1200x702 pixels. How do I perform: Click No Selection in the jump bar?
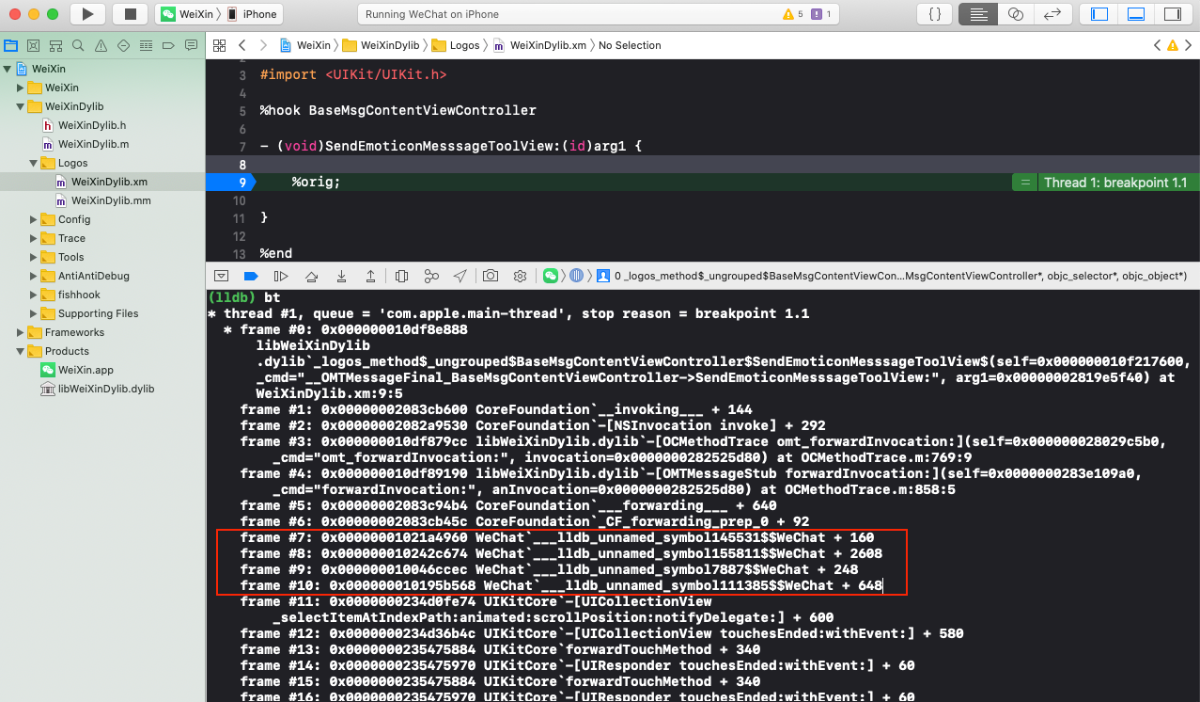point(630,46)
